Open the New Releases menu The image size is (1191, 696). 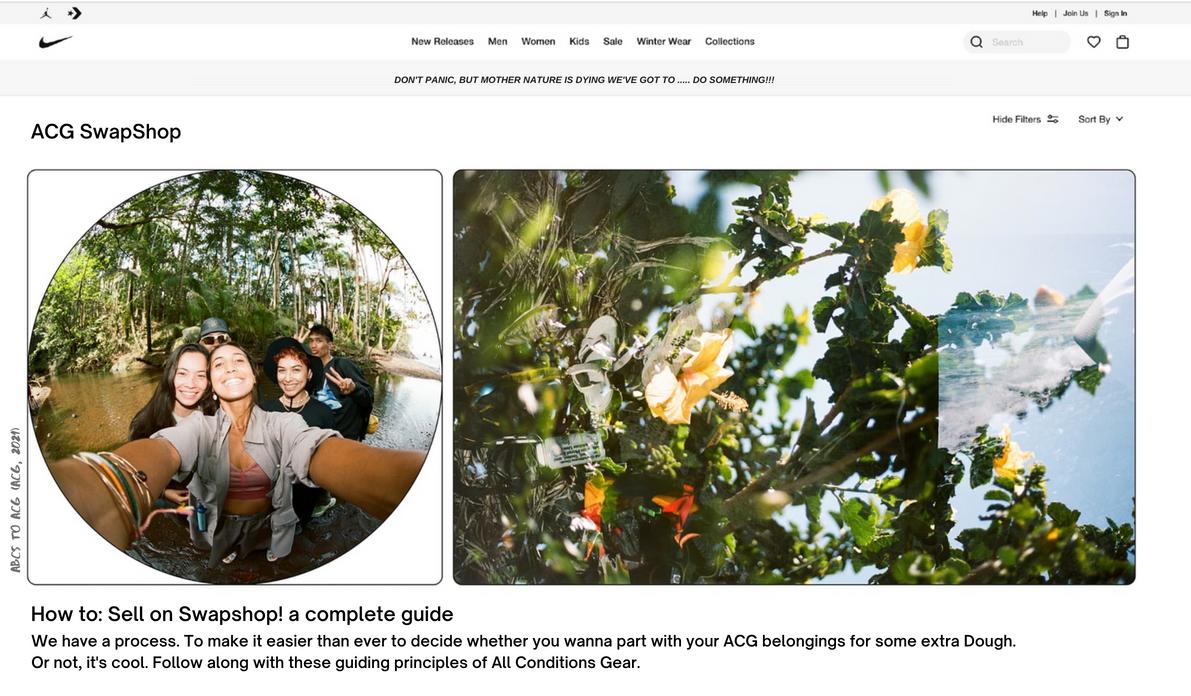coord(442,42)
